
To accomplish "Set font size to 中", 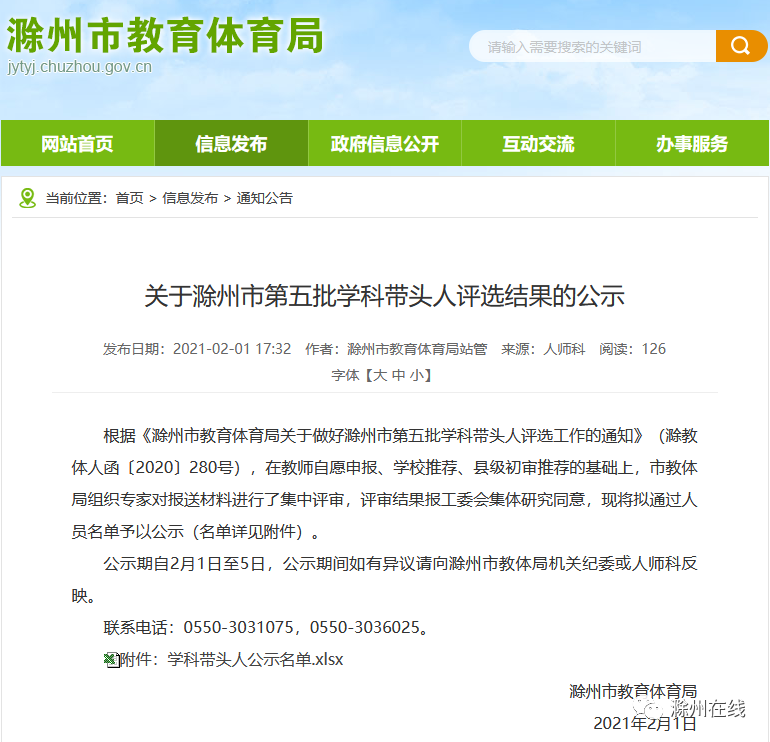I will pyautogui.click(x=399, y=375).
